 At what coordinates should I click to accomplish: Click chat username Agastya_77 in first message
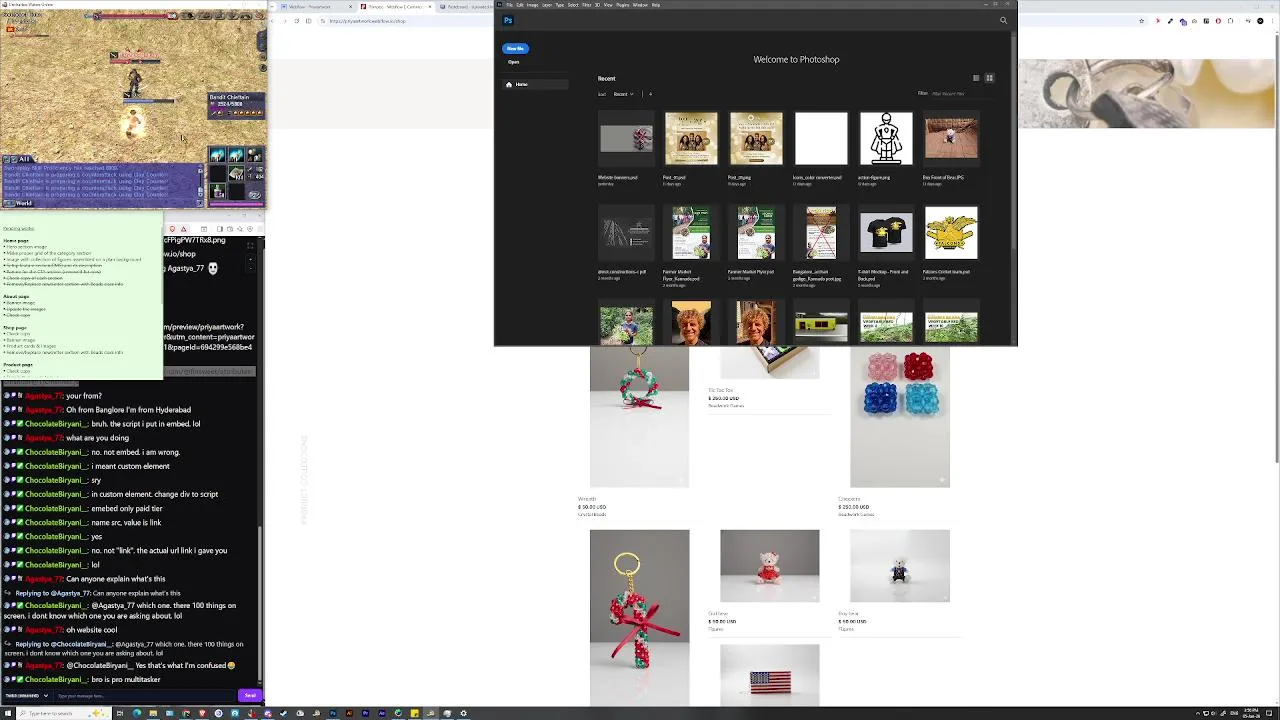[x=44, y=396]
